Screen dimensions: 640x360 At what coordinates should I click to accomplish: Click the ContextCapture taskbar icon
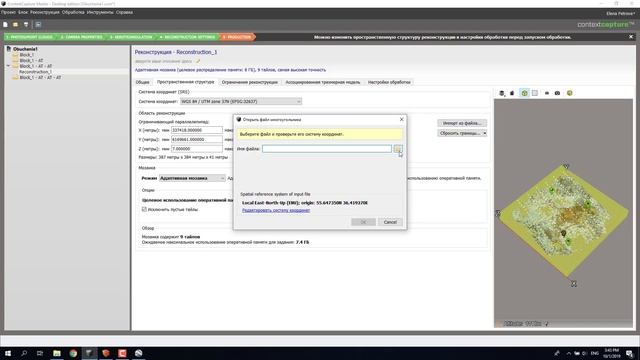coord(89,353)
